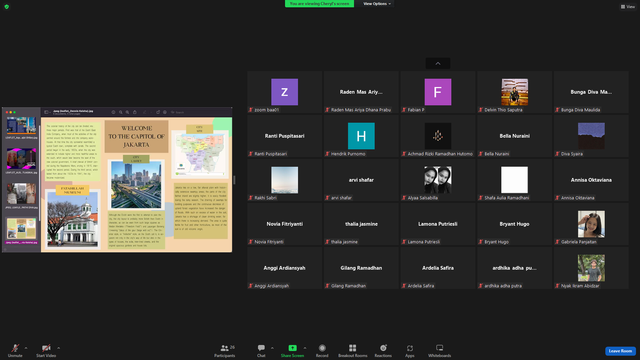This screenshot has height=360, width=640.
Task: Unmute the microphone in Zoom toolbar
Action: (15, 350)
